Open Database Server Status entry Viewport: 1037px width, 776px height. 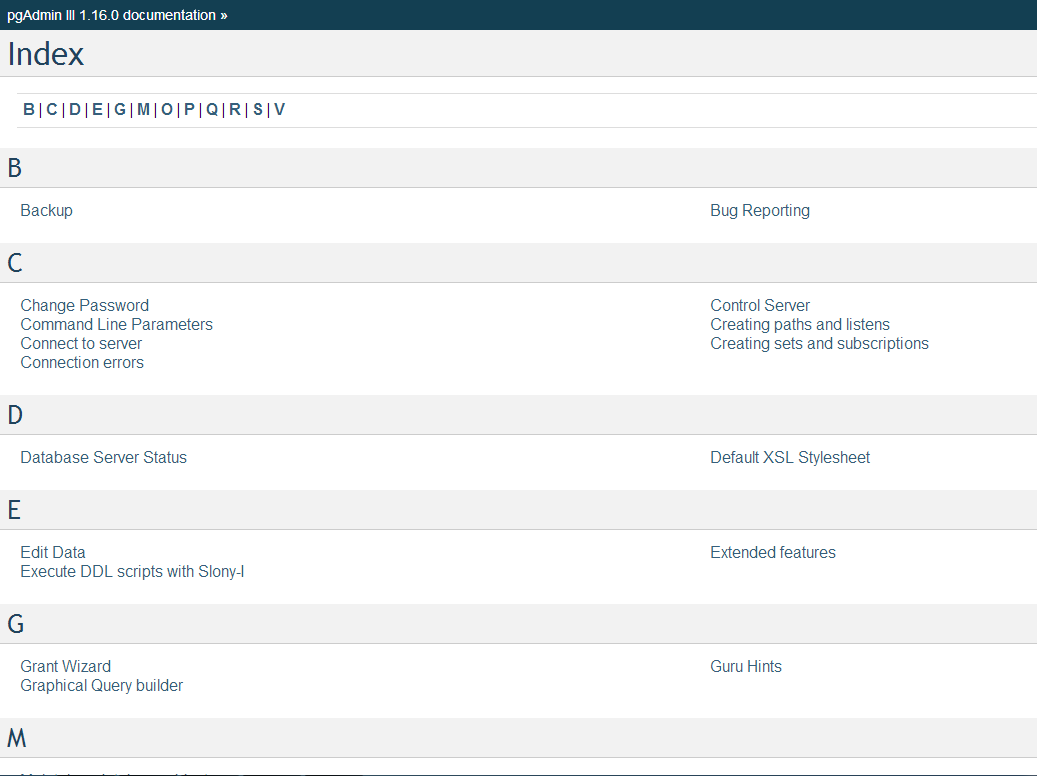[103, 458]
